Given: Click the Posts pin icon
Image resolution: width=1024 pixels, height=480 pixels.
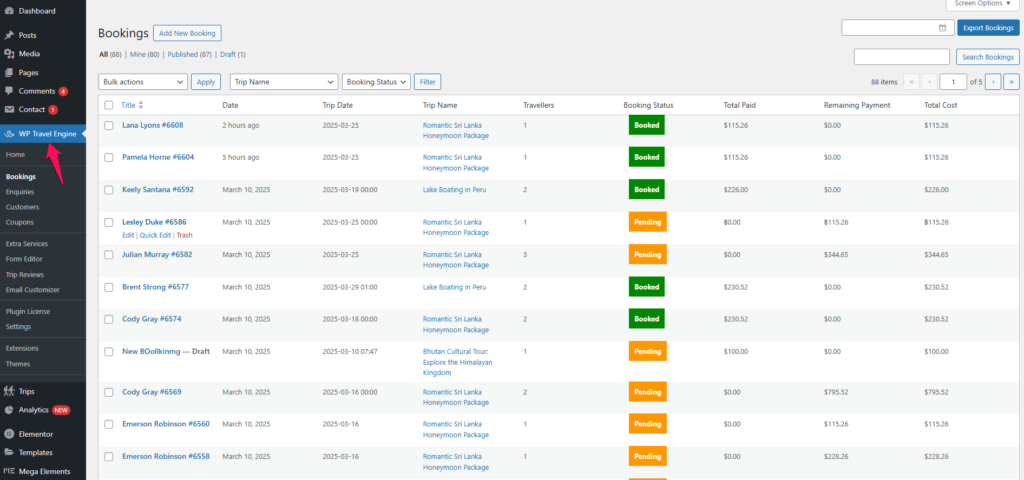Looking at the screenshot, I should (9, 35).
